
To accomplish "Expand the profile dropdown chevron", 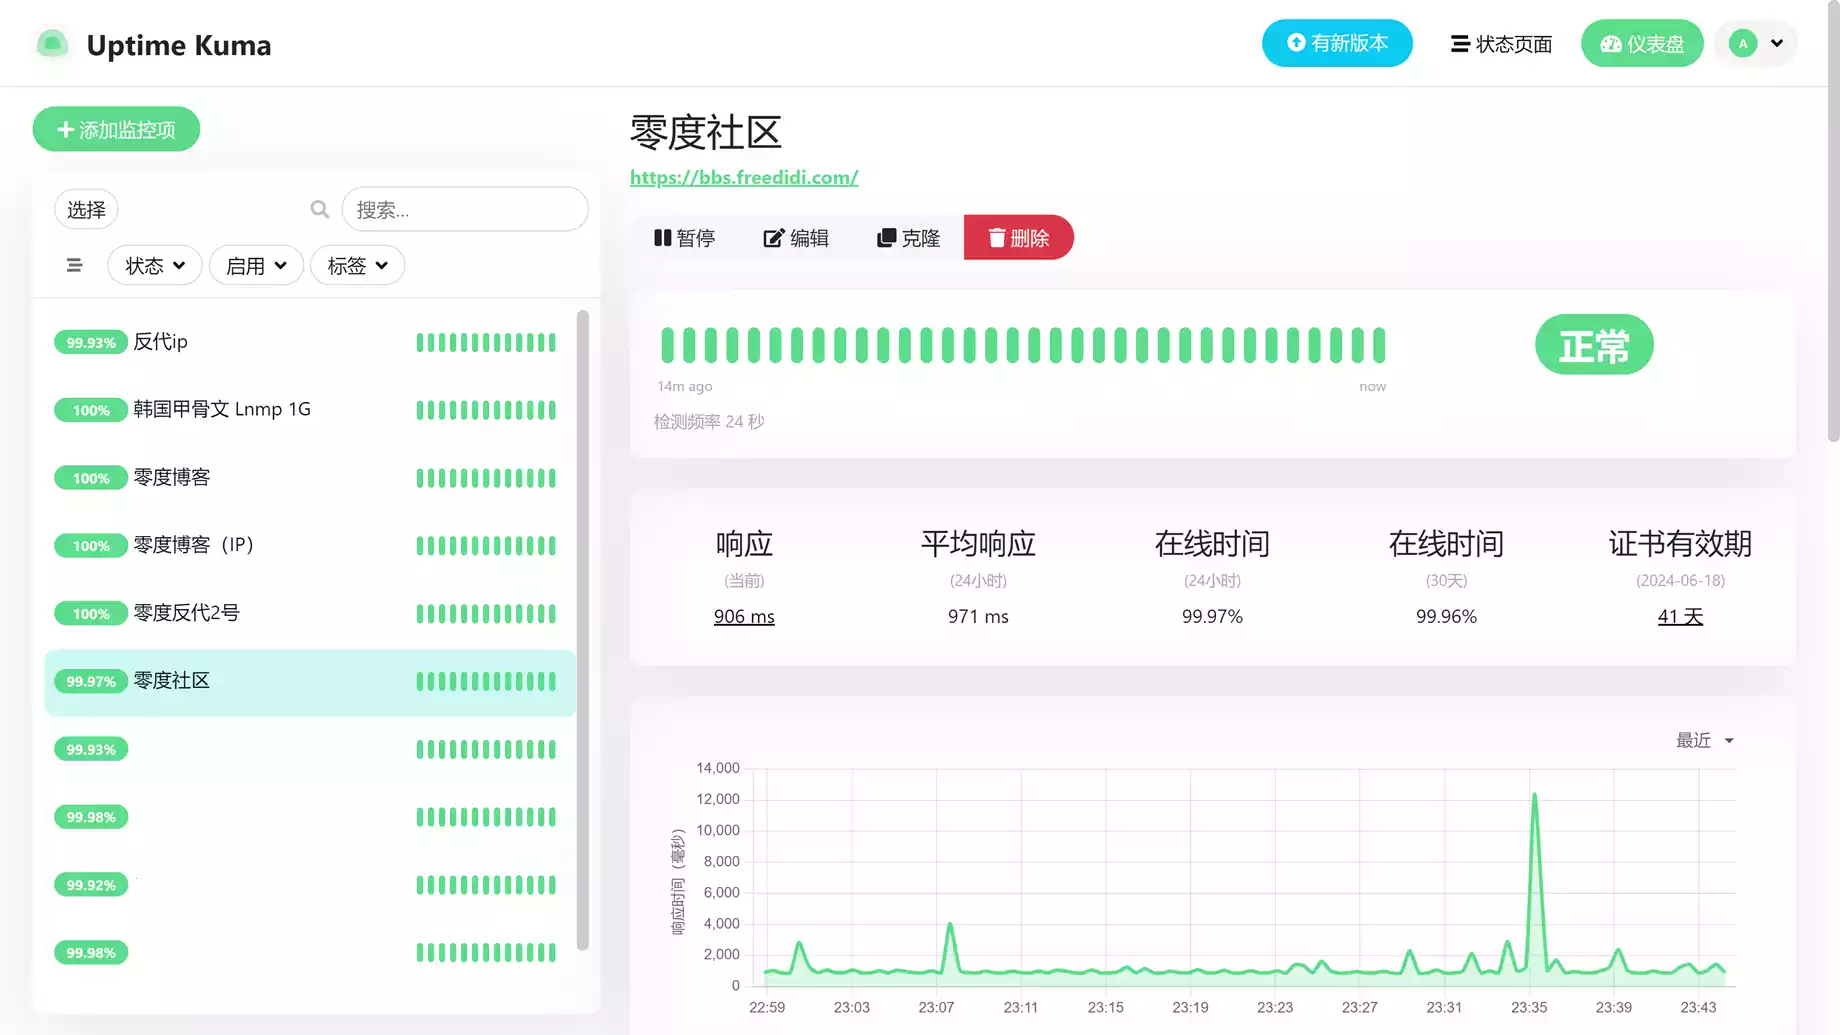I will (x=1777, y=43).
